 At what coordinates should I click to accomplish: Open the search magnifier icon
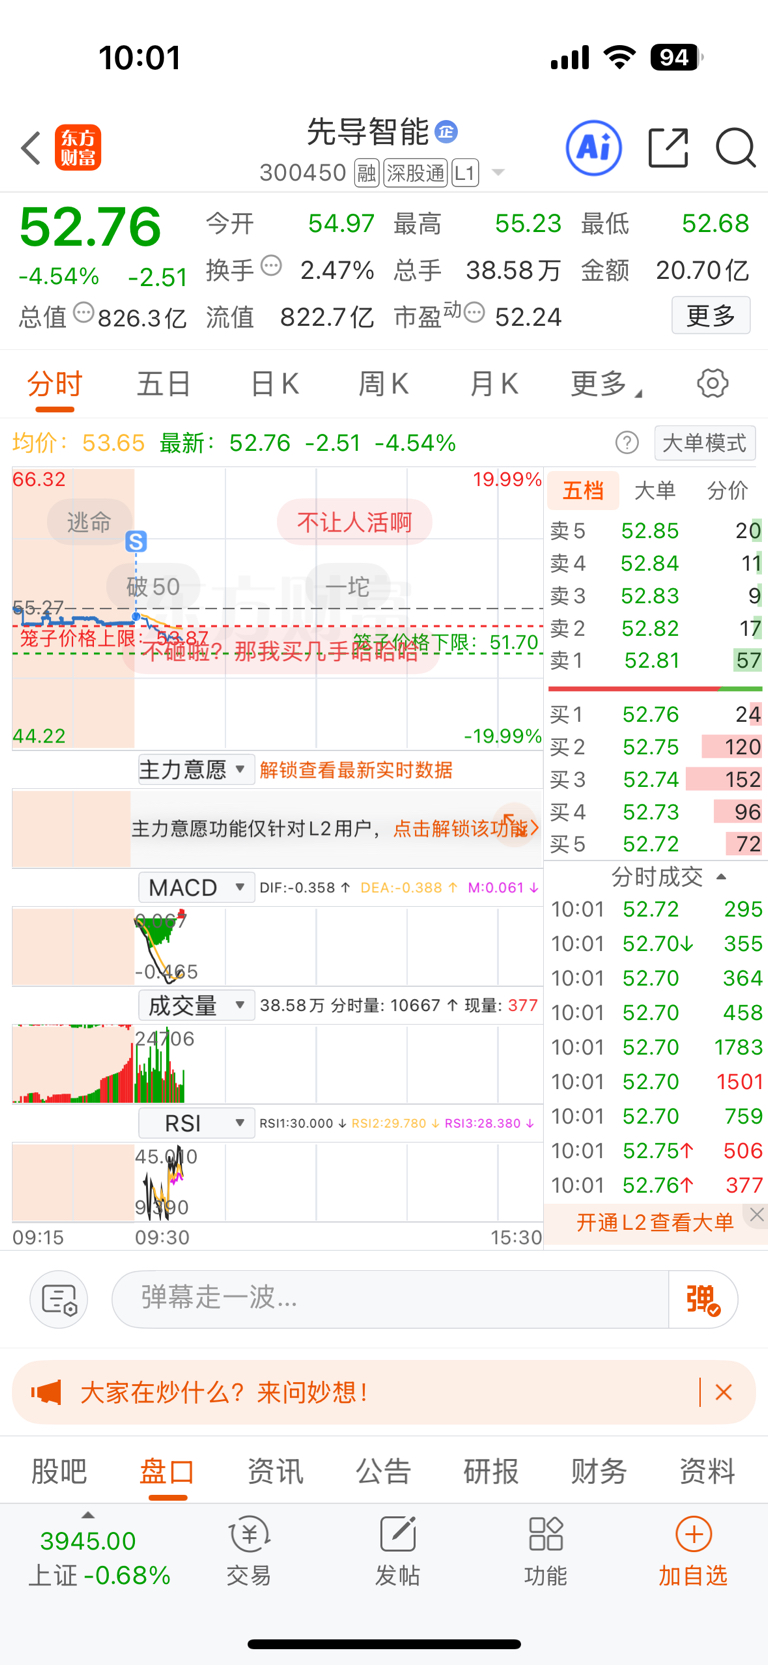[735, 148]
